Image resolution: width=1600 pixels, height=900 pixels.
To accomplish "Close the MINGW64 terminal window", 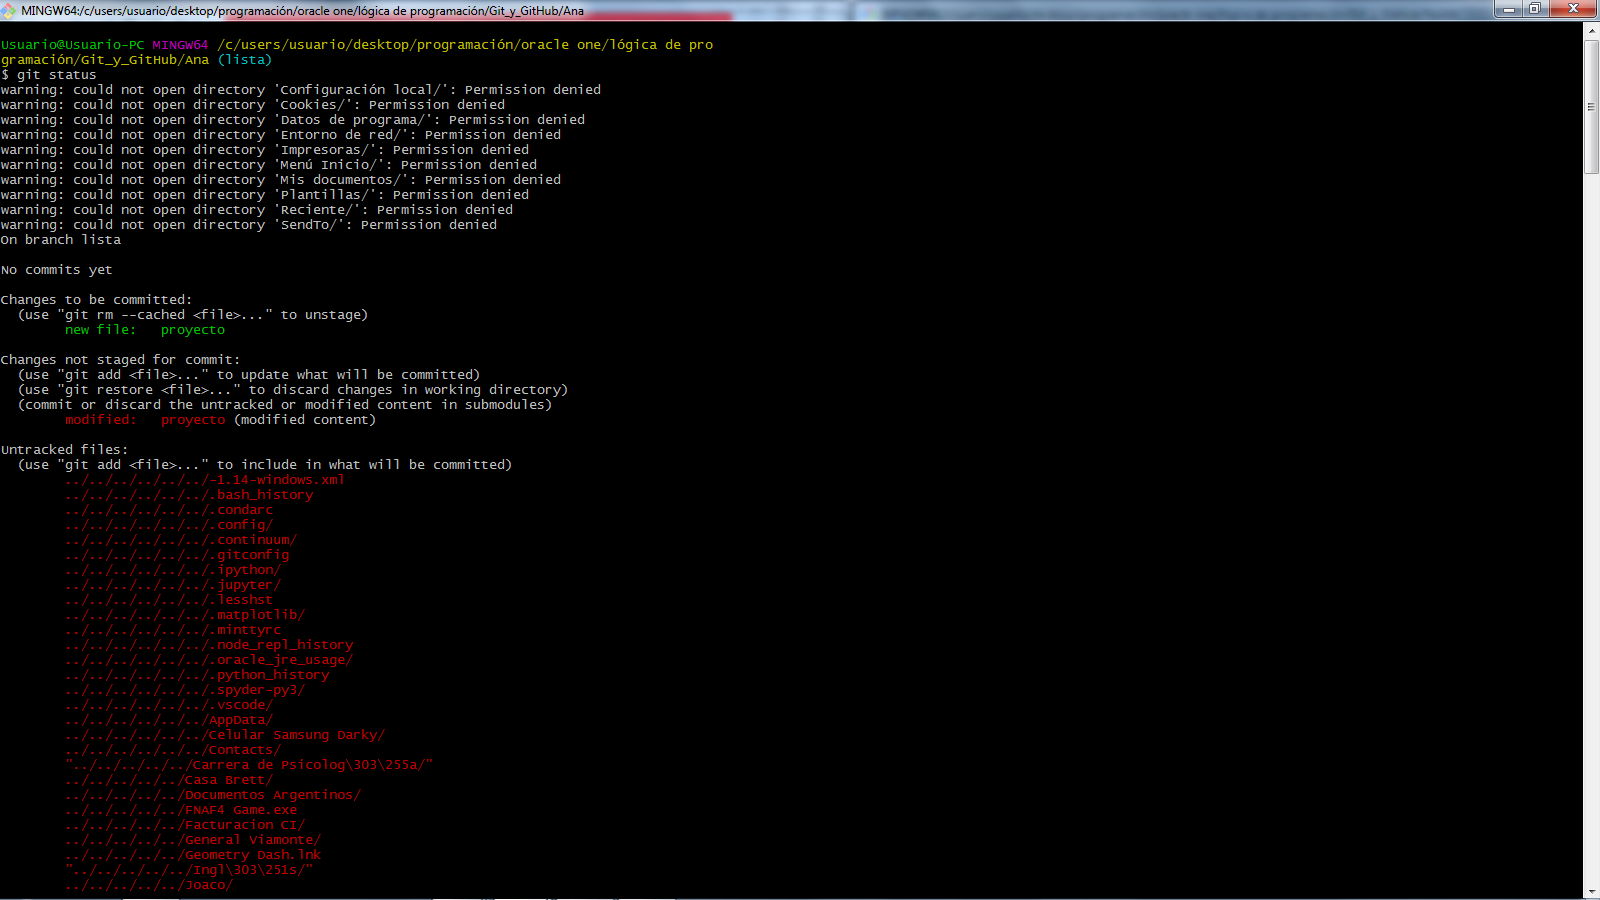I will [1573, 9].
